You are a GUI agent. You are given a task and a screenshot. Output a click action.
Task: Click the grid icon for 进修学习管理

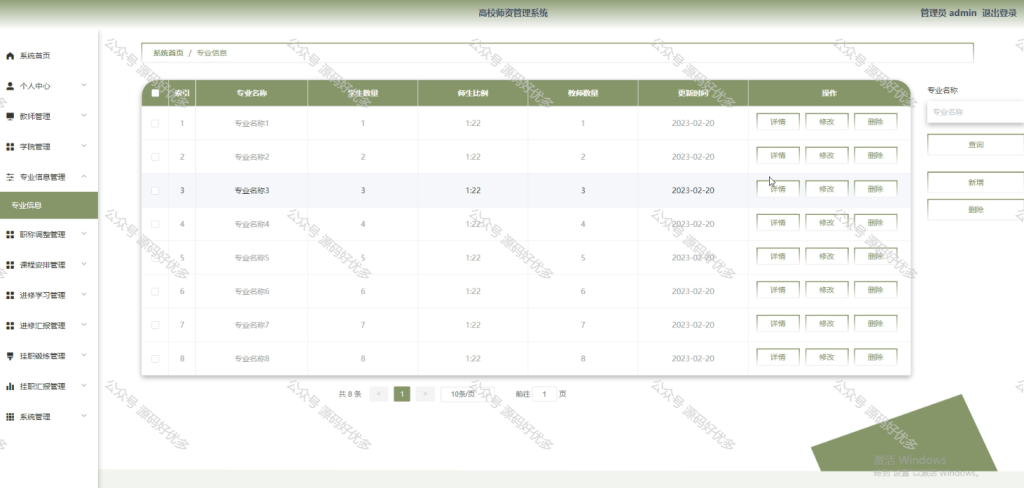(10, 295)
